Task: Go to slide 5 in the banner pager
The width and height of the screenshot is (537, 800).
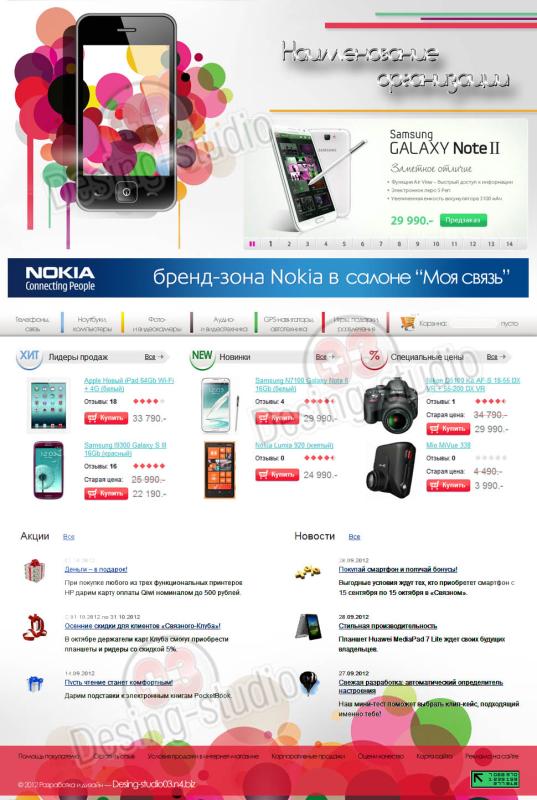Action: click(x=344, y=244)
